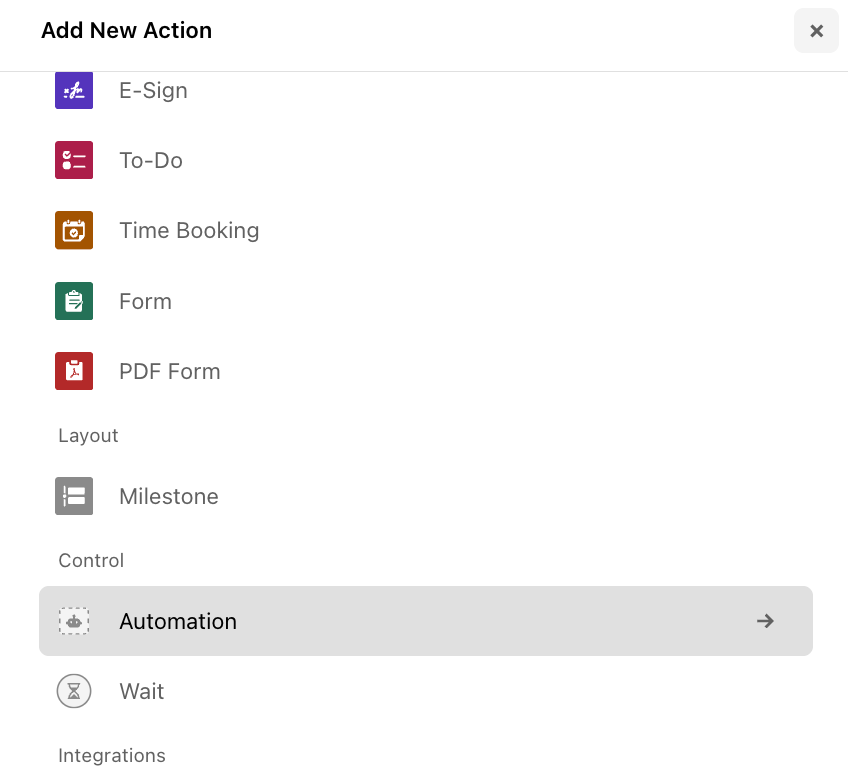This screenshot has width=848, height=784.
Task: Close the Add New Action dialog
Action: (816, 31)
